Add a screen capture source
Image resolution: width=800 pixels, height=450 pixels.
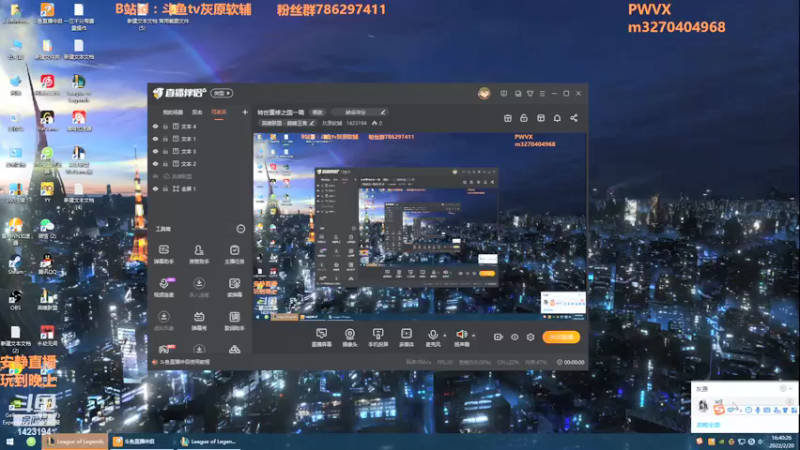[321, 337]
